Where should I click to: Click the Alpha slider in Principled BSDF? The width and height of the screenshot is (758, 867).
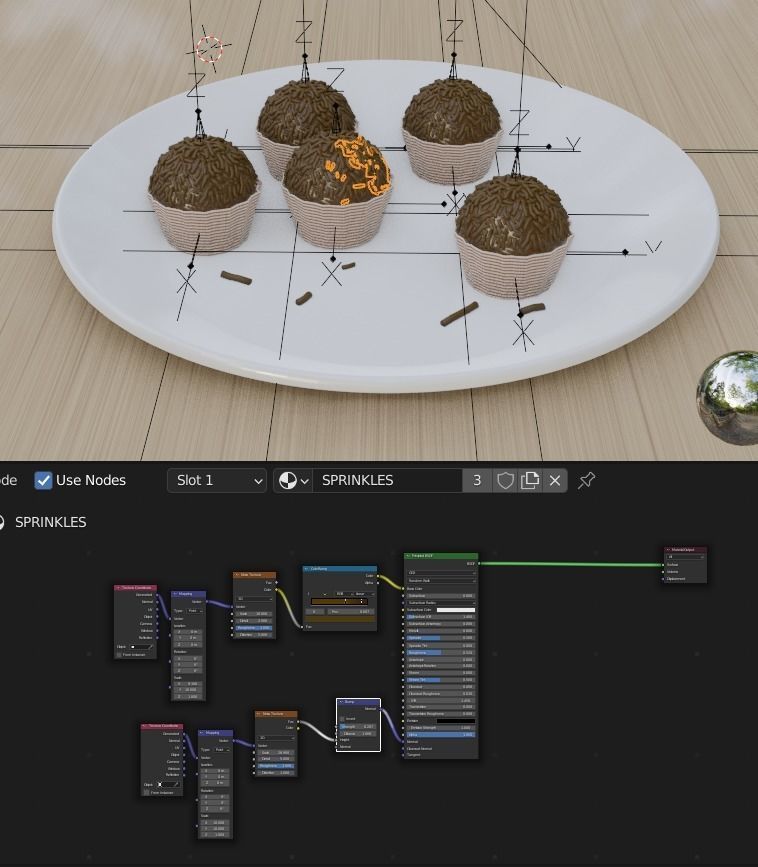441,735
